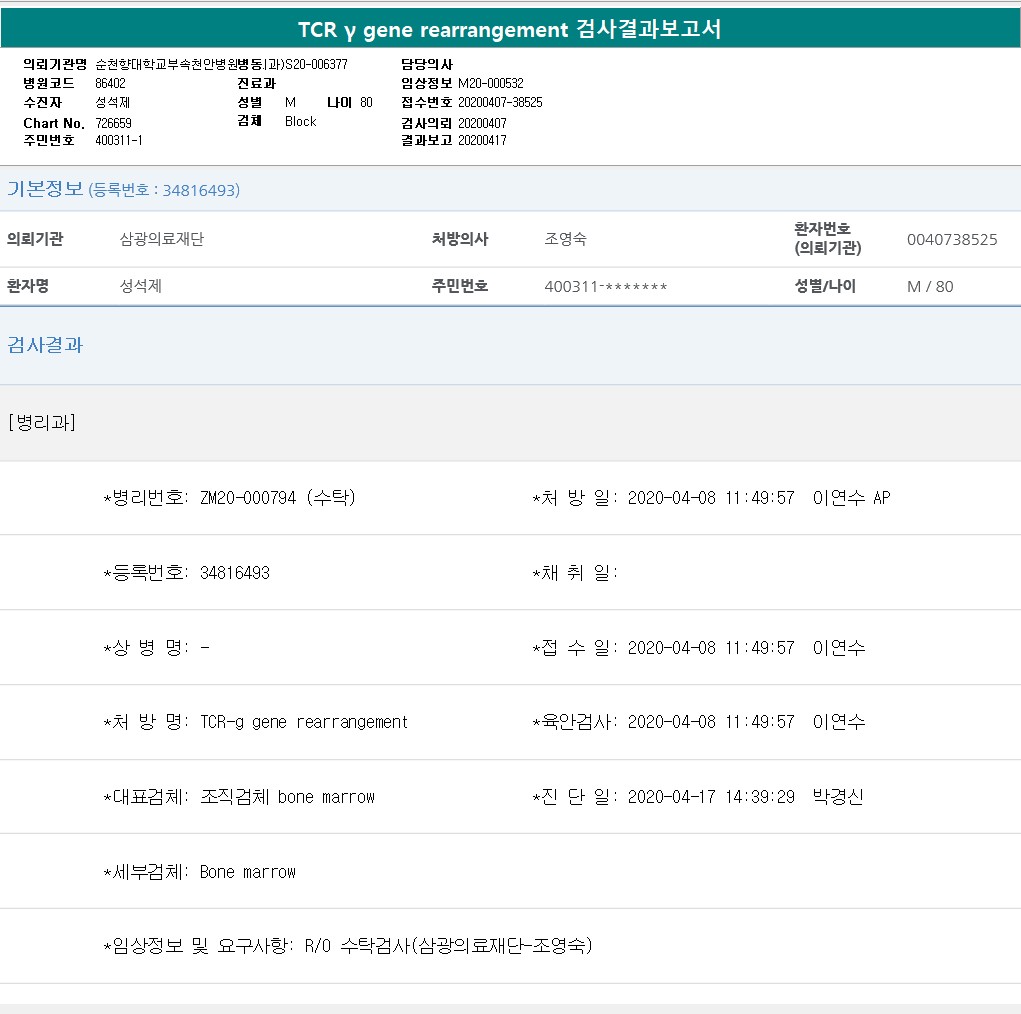Click the 세부검체 Bone marrow line
The width and height of the screenshot is (1021, 1014).
click(x=200, y=872)
